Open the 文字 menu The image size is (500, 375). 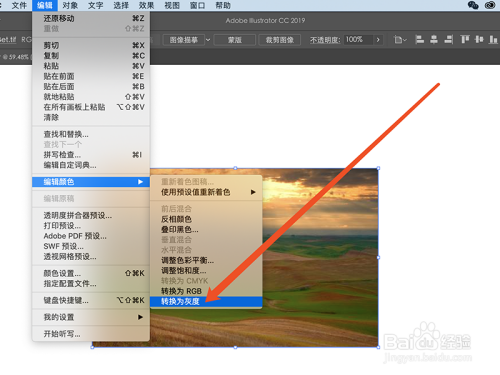coord(96,5)
